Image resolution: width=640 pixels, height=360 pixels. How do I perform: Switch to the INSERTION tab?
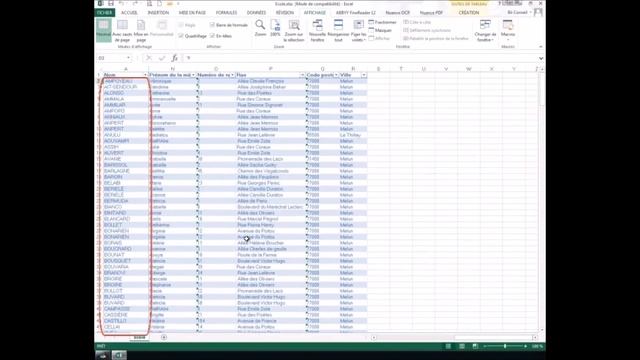point(158,13)
